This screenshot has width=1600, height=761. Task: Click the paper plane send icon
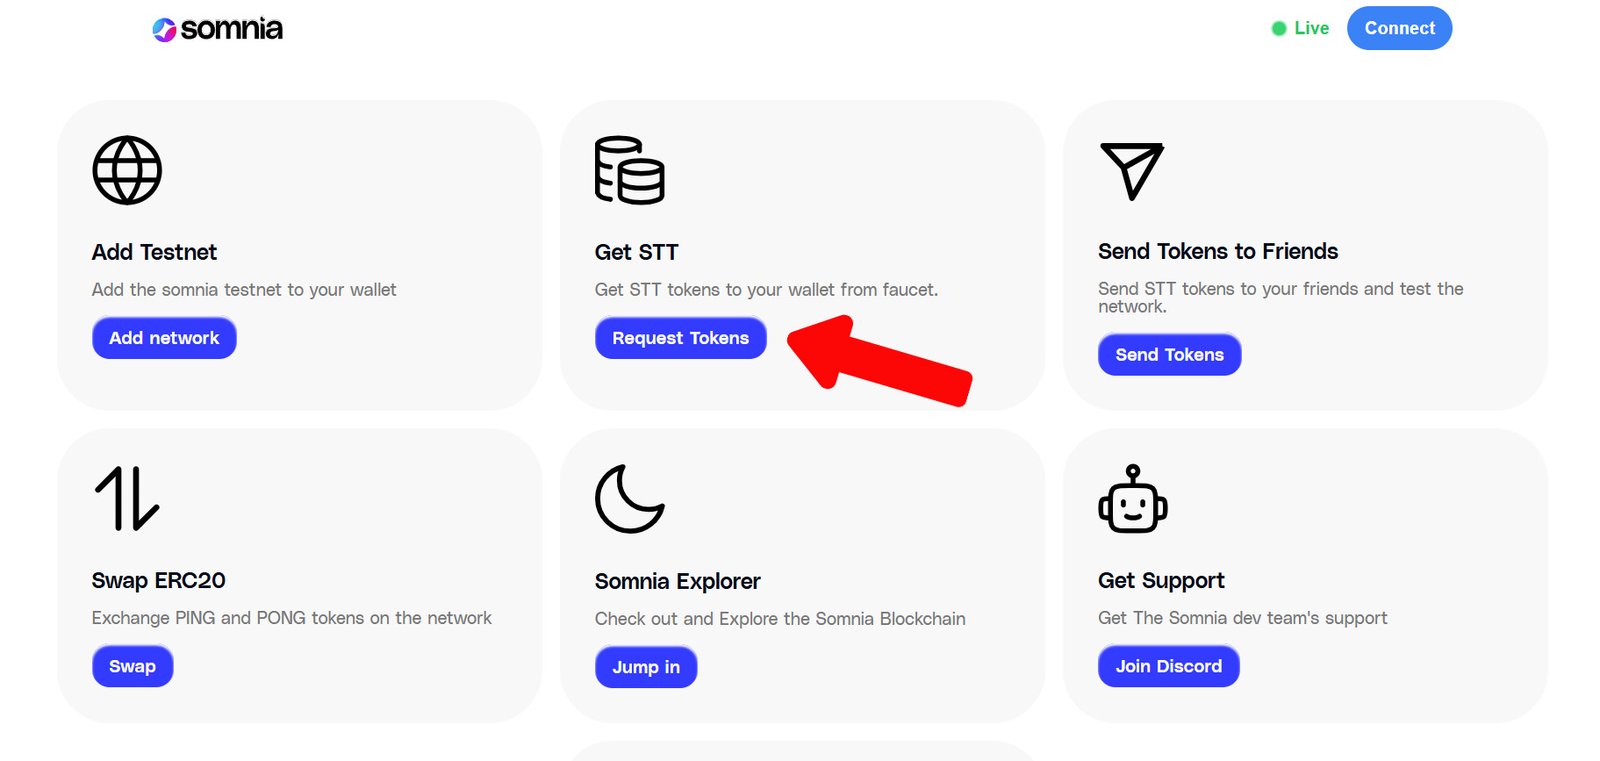pyautogui.click(x=1131, y=170)
